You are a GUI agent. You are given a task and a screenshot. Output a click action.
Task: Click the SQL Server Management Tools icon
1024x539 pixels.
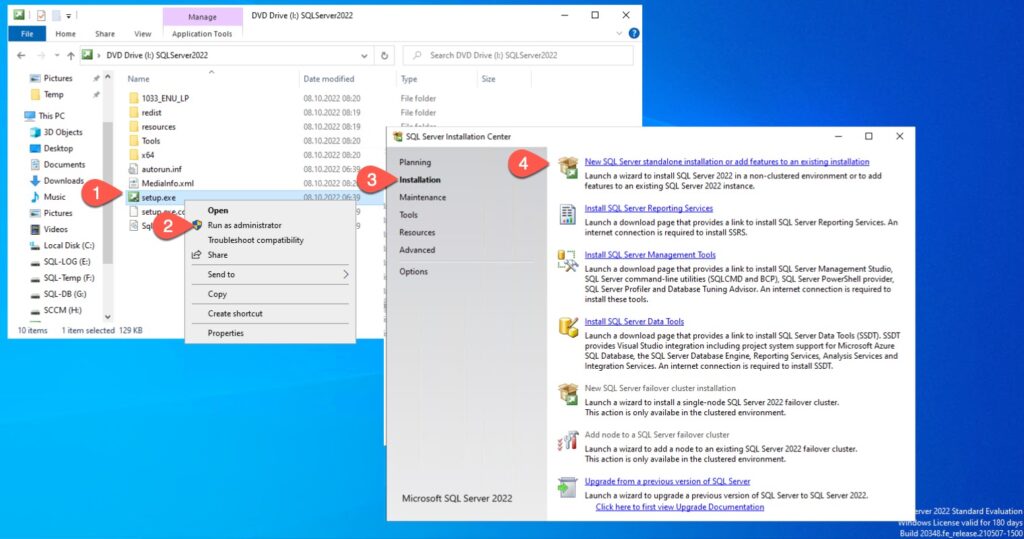(567, 261)
